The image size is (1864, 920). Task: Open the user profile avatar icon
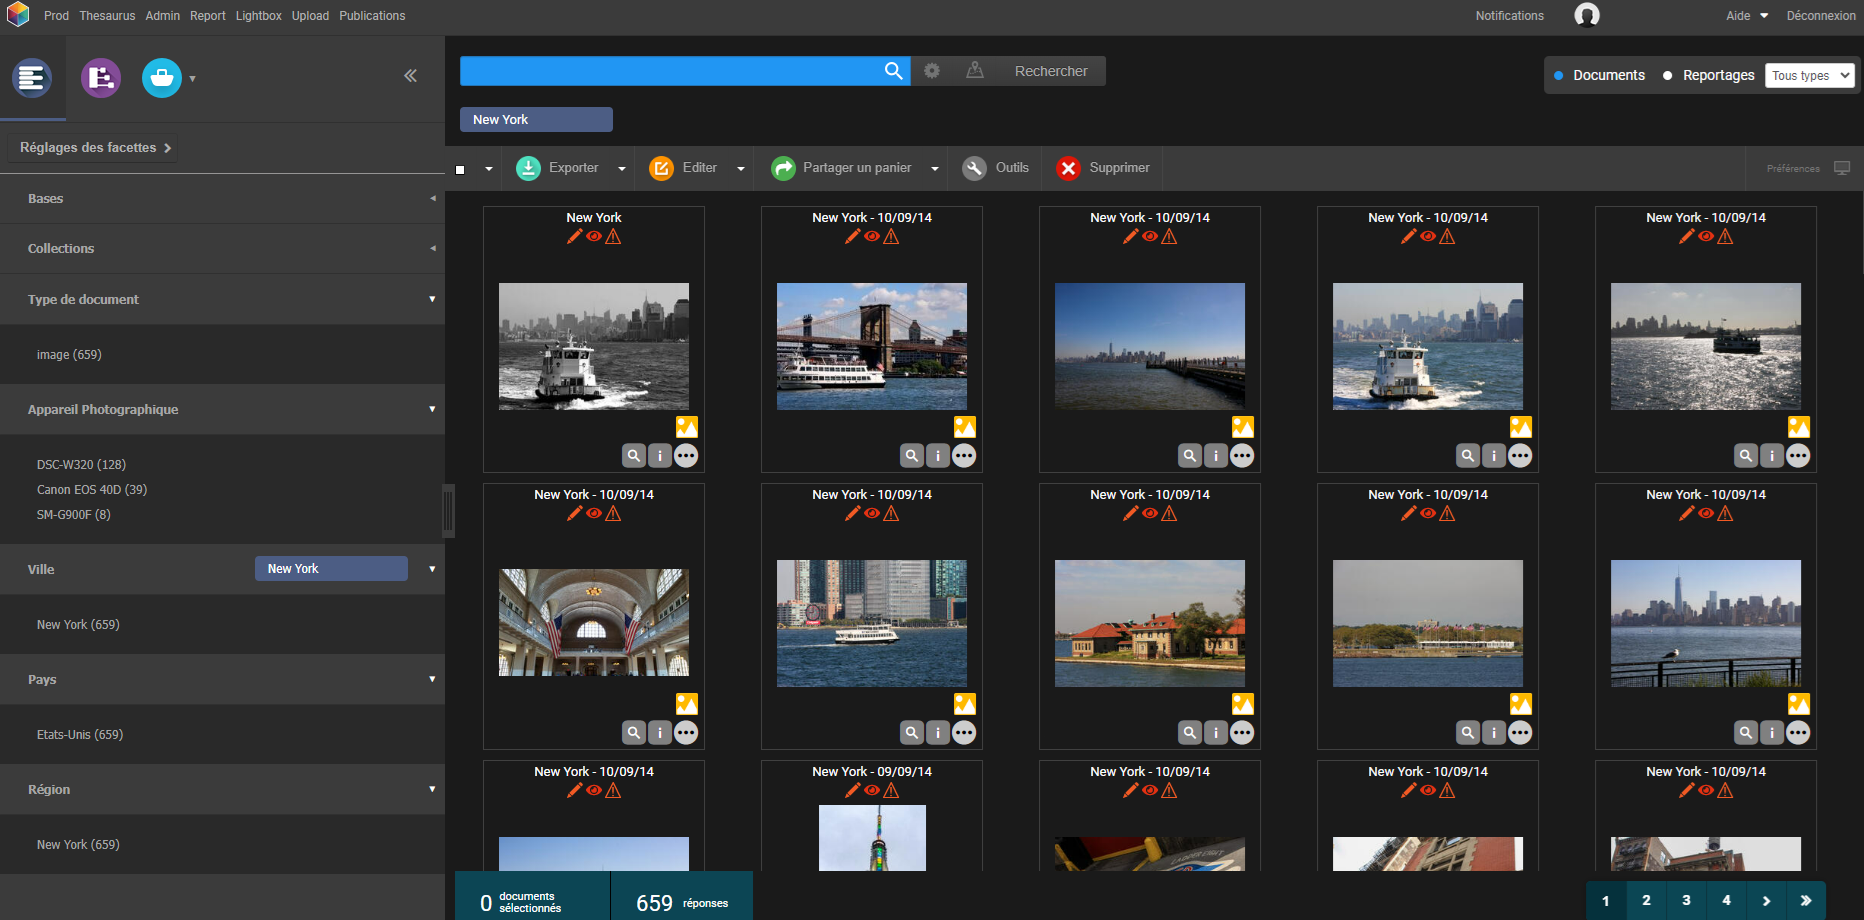pos(1586,15)
